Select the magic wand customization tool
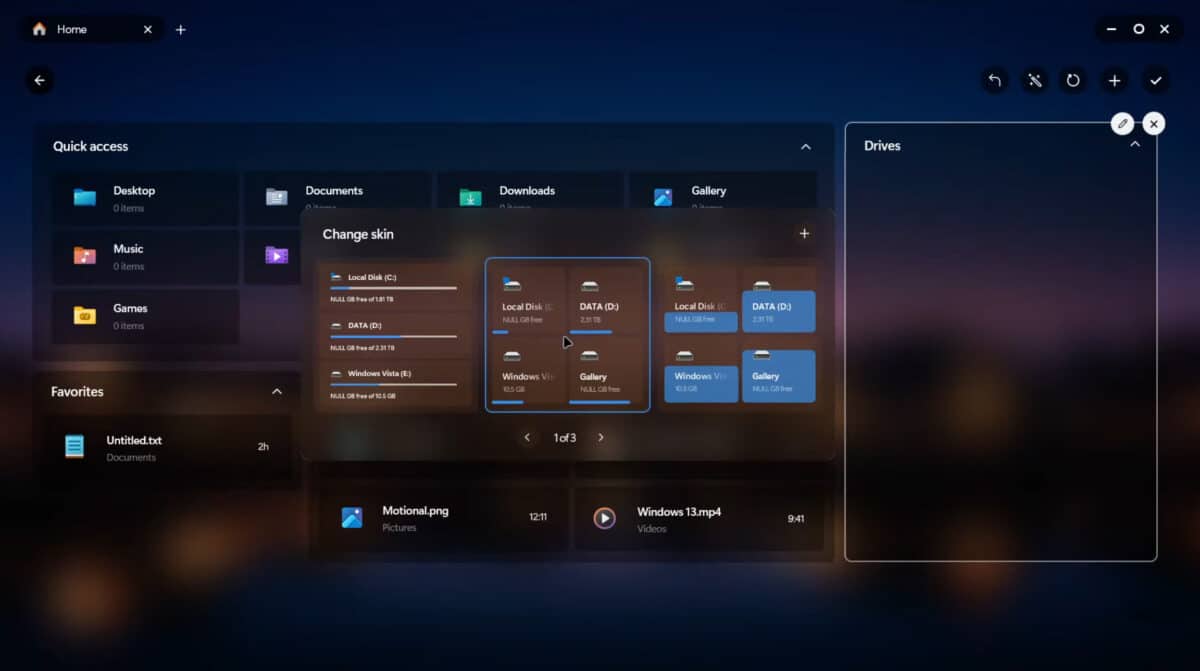 (1034, 80)
